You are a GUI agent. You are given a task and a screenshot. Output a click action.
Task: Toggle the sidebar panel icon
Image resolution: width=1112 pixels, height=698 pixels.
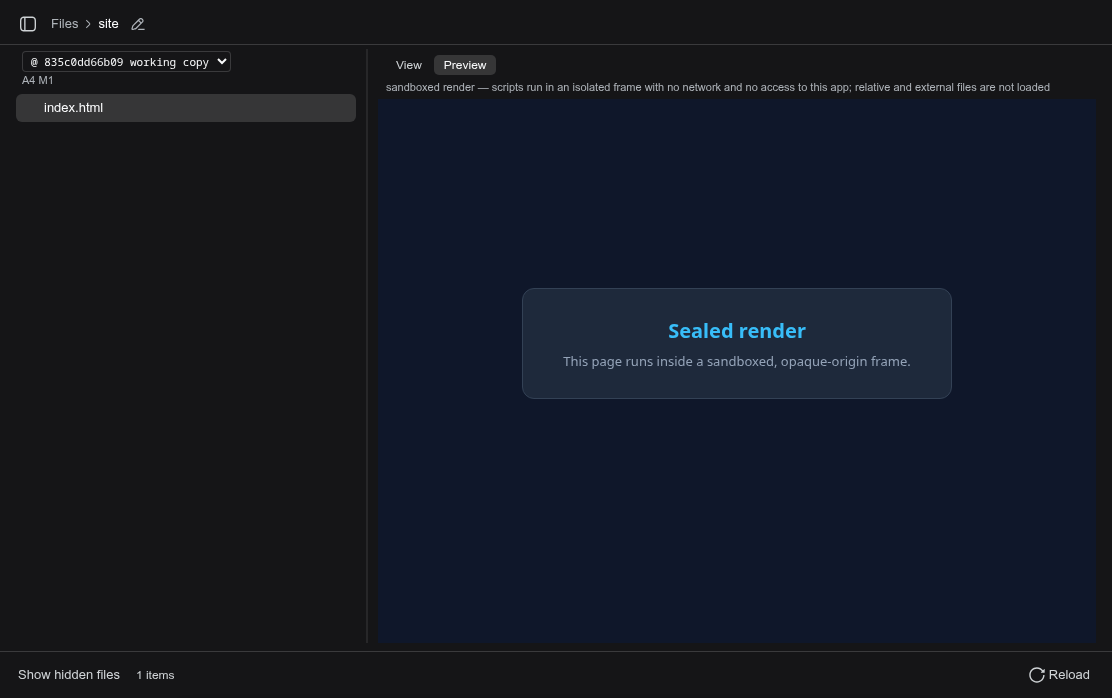(x=28, y=24)
